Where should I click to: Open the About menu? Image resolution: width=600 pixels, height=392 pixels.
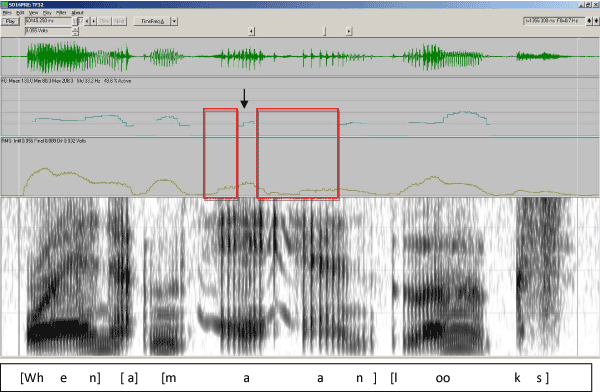click(77, 13)
